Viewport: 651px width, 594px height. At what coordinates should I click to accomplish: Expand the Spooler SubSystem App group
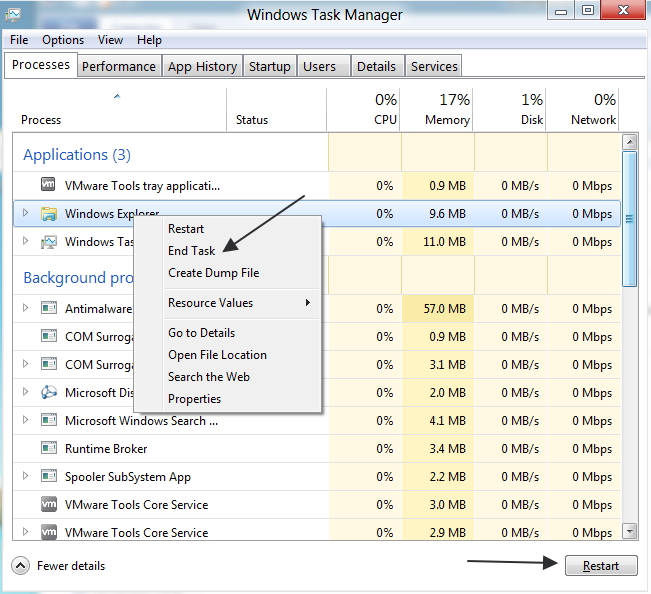[25, 476]
